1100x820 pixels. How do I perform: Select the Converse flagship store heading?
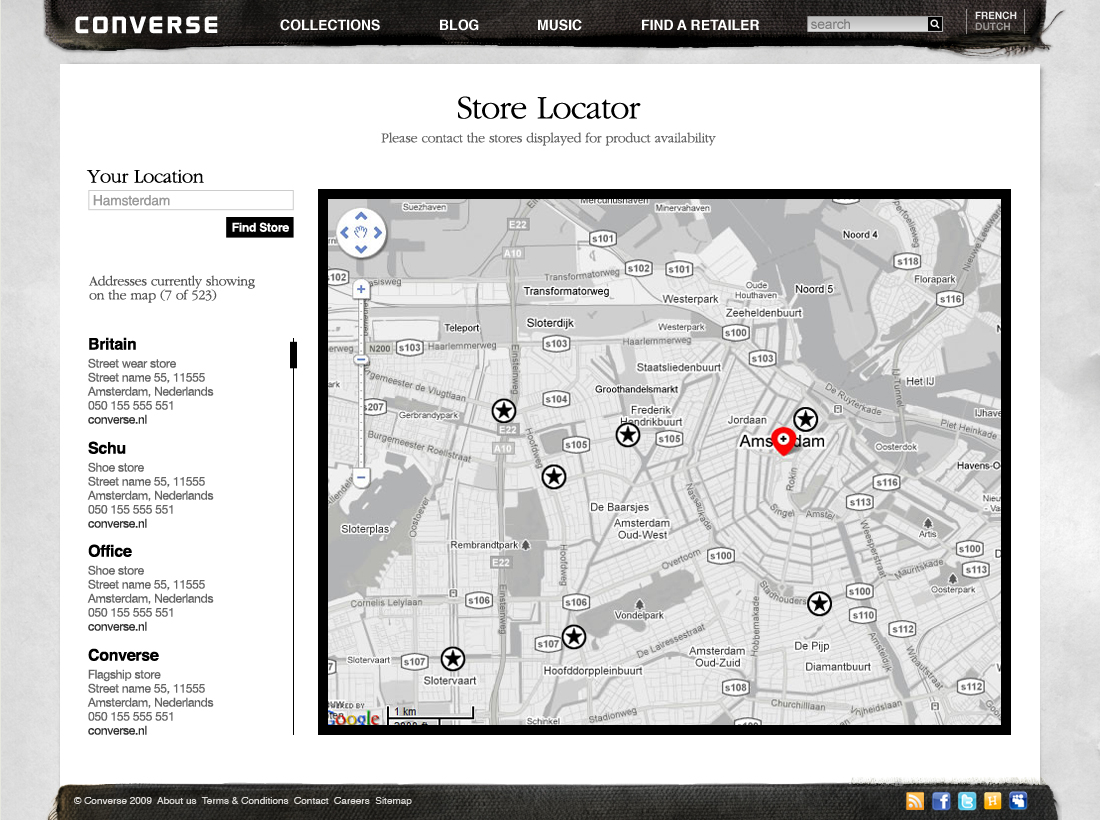click(123, 655)
